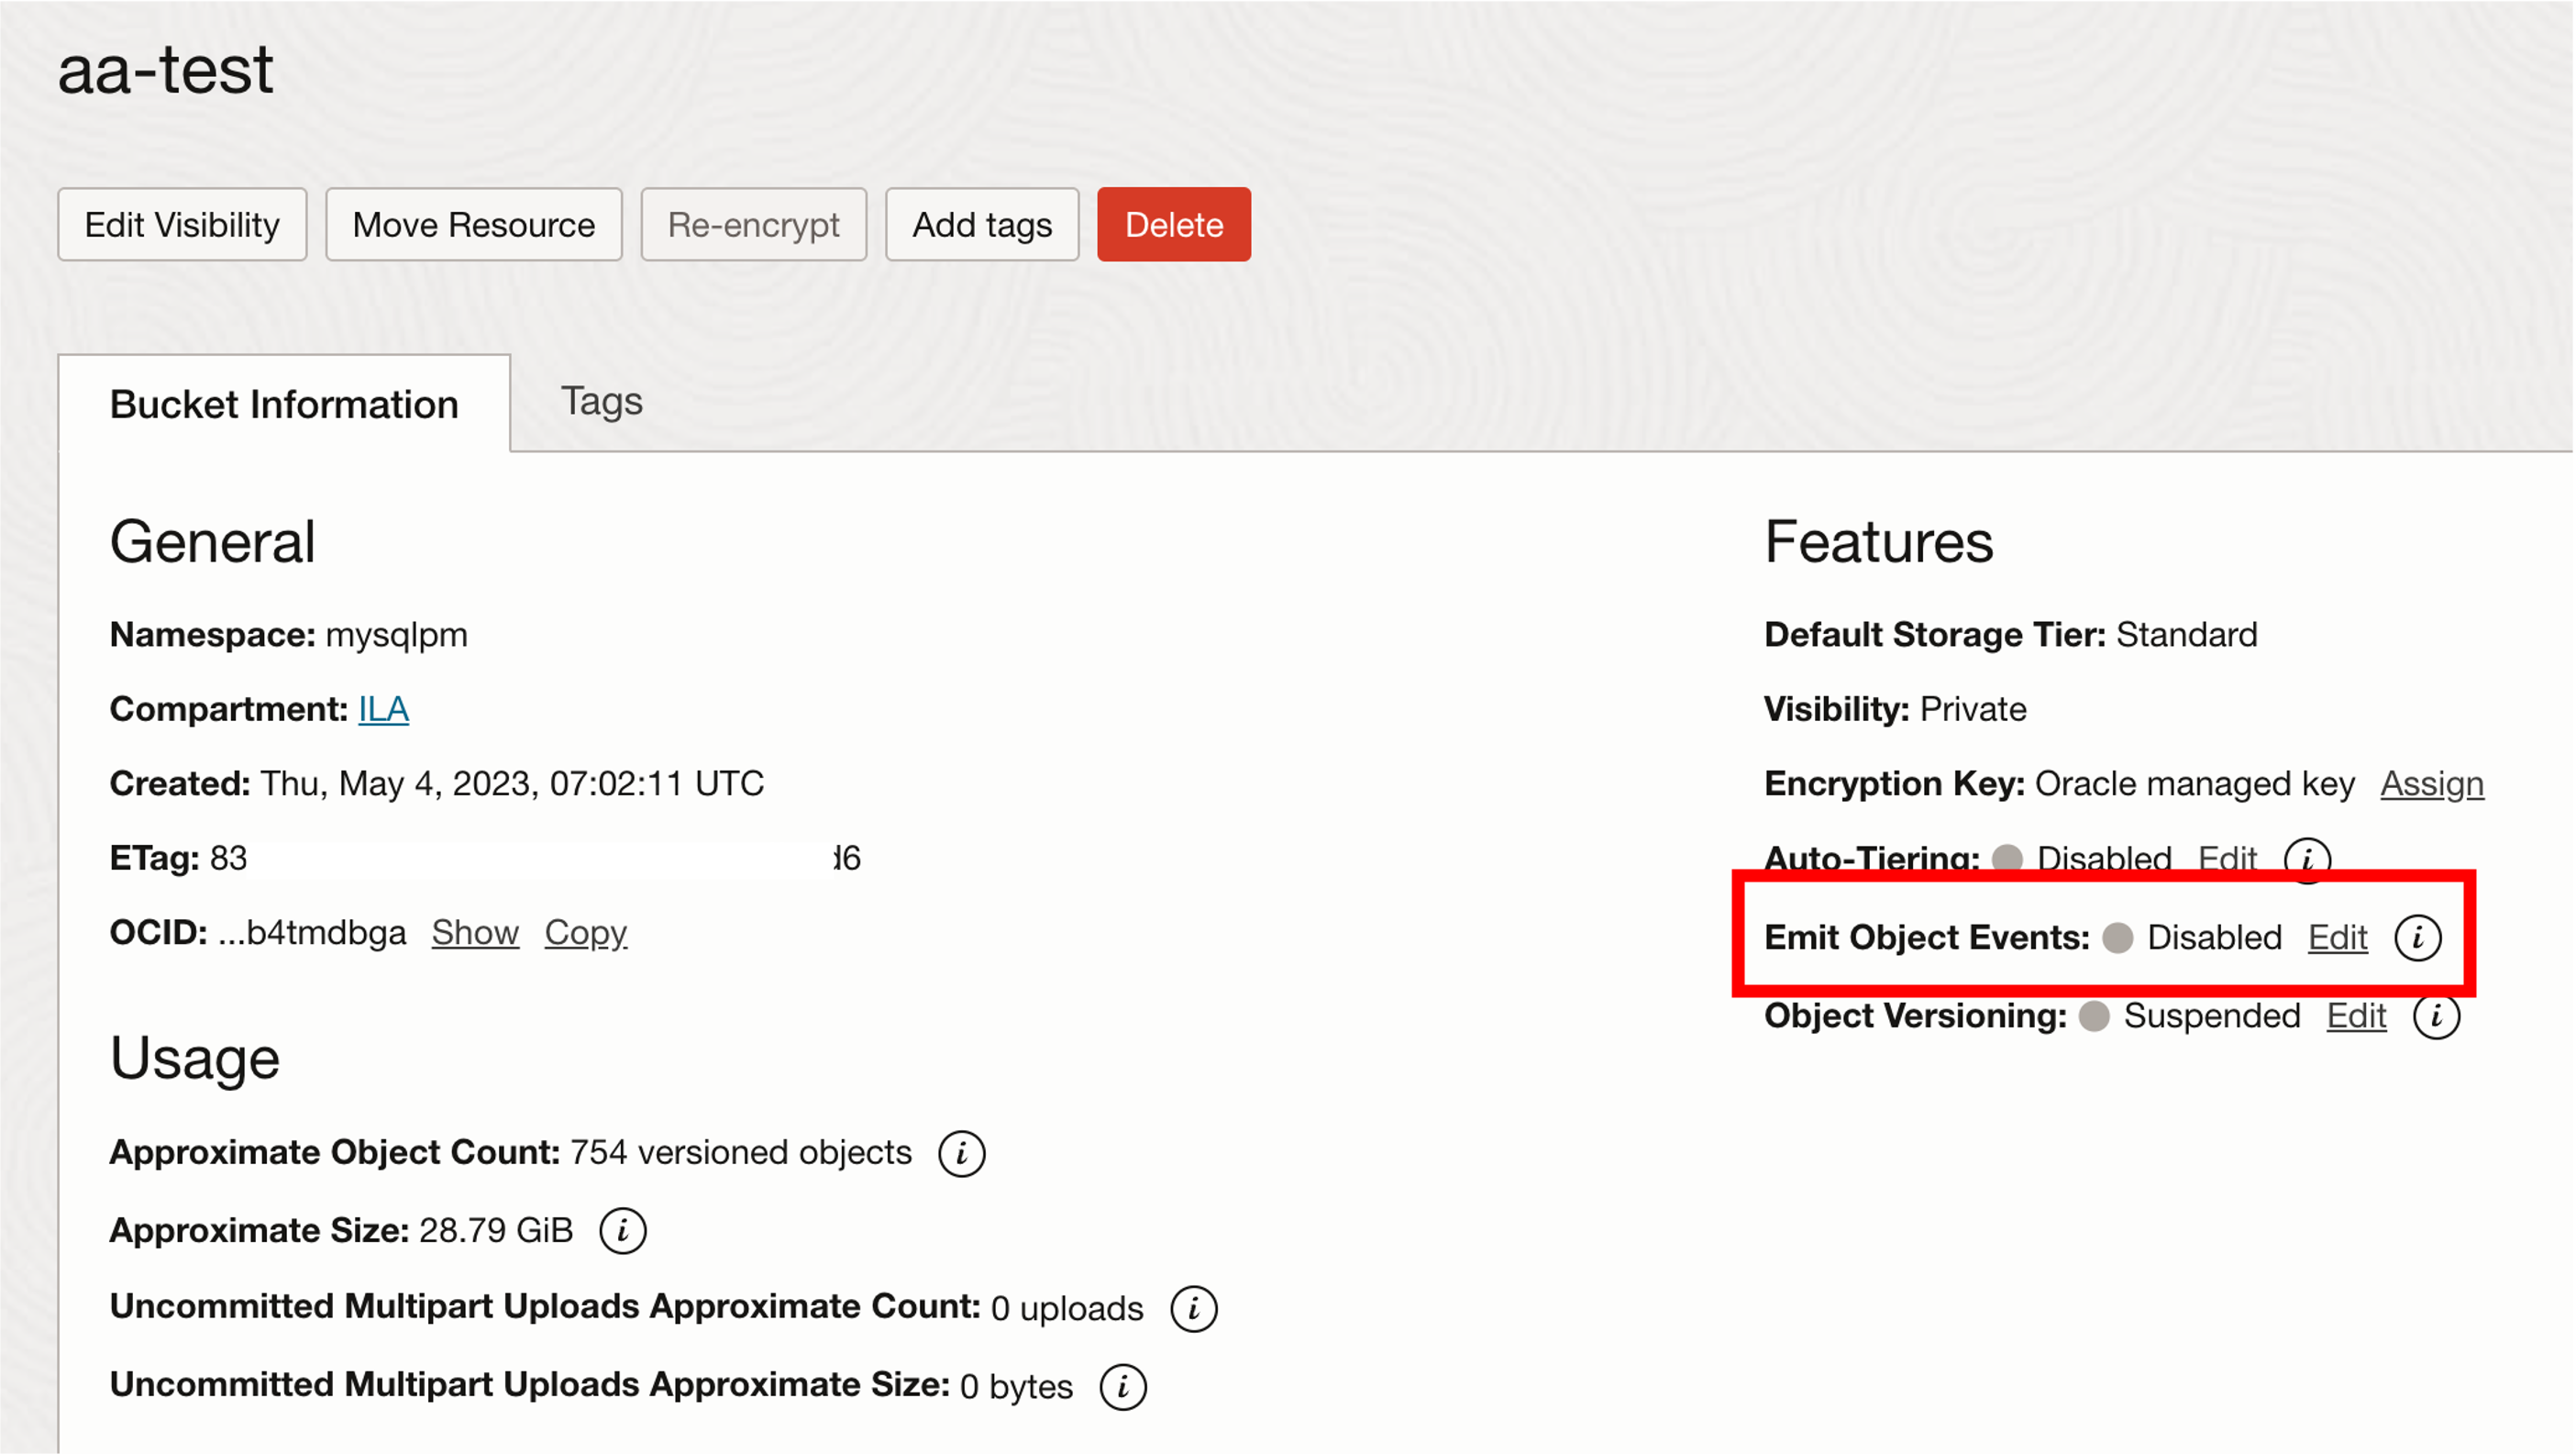Viewport: 2576px width, 1454px height.
Task: Show the full bucket OCID
Action: [x=475, y=932]
